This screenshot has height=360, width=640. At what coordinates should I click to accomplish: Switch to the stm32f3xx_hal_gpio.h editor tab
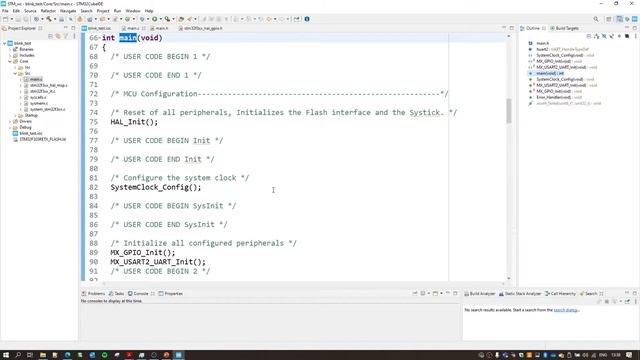[x=201, y=28]
